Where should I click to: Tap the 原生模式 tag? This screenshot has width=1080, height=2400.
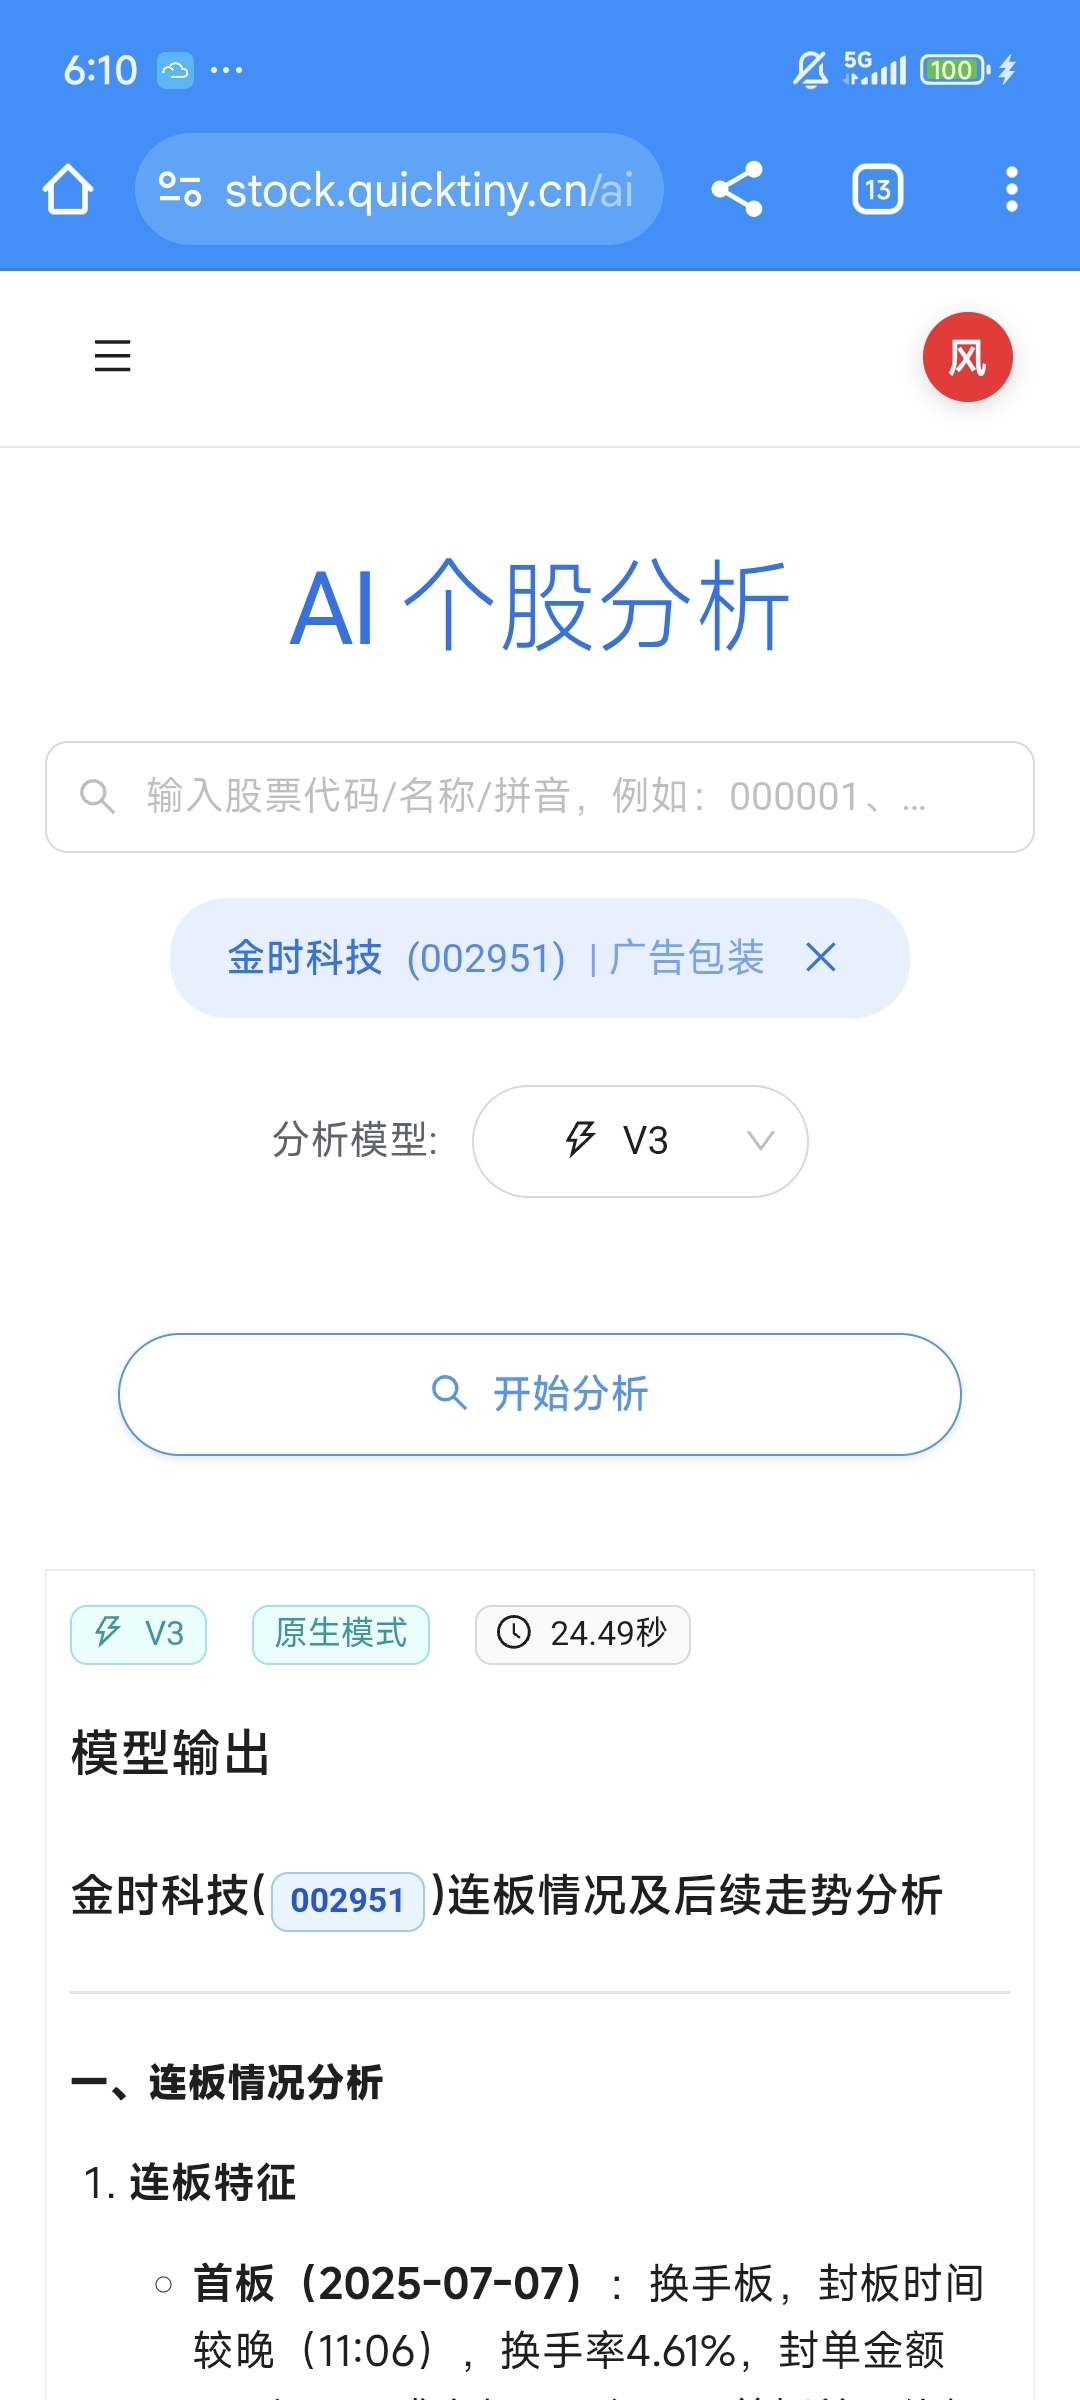click(341, 1634)
